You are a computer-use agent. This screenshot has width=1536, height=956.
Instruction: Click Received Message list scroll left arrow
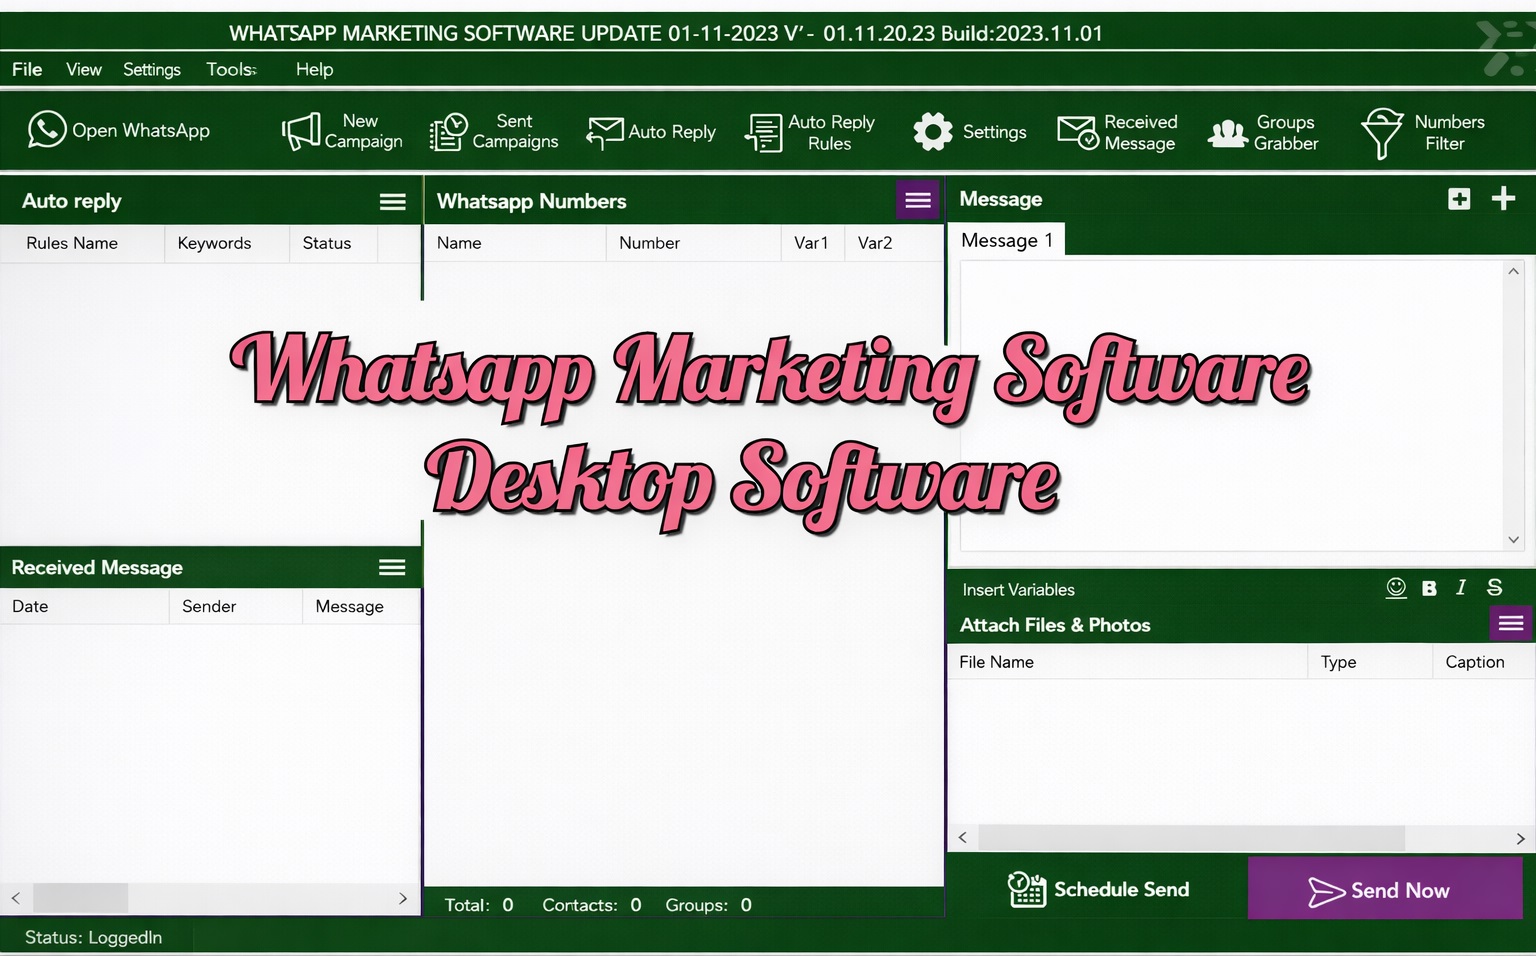coord(15,898)
